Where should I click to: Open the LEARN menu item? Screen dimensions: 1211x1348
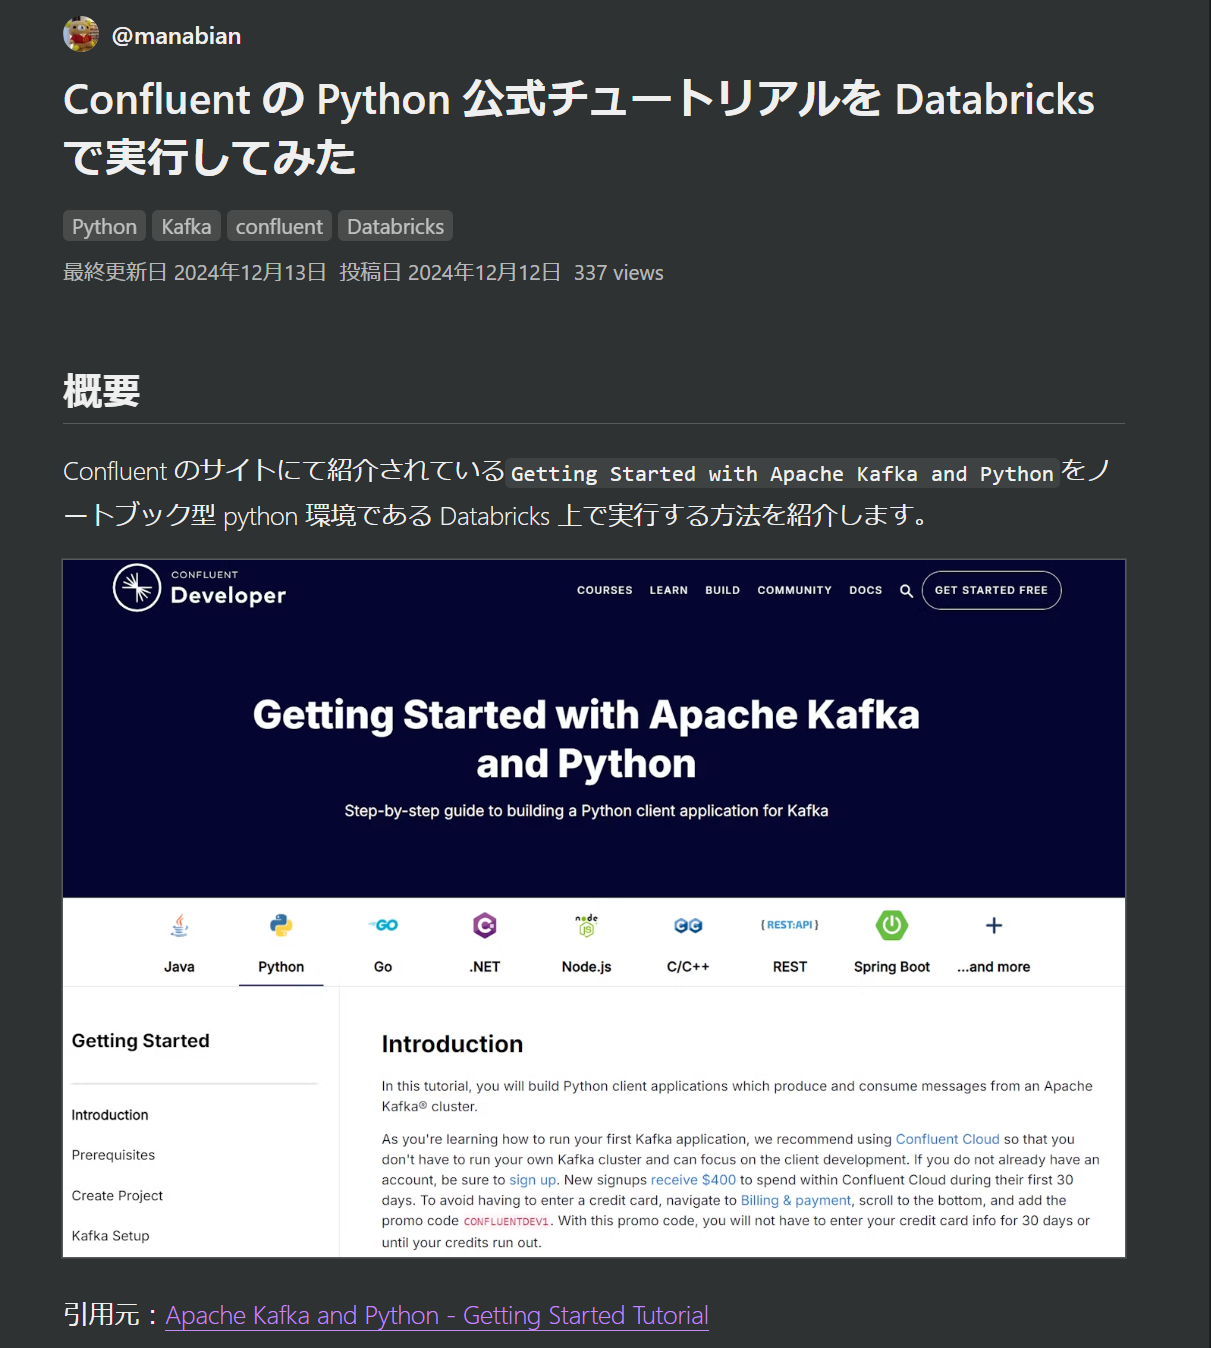pos(668,590)
